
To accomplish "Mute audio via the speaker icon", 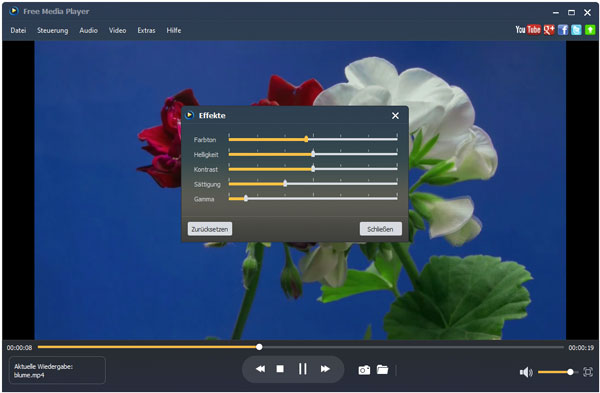I will pyautogui.click(x=526, y=372).
